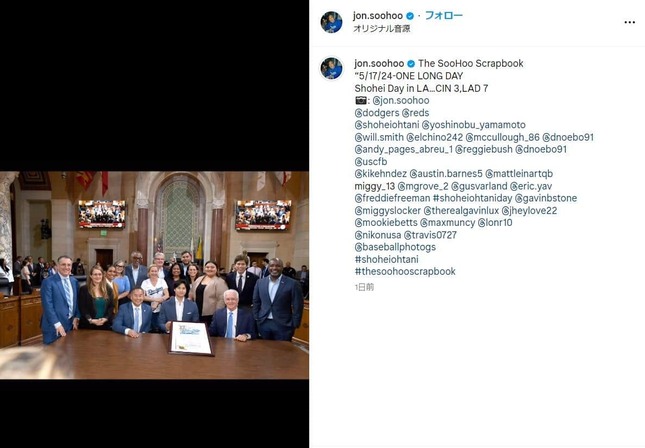
Task: Open the three-dot more options menu
Action: tap(629, 22)
